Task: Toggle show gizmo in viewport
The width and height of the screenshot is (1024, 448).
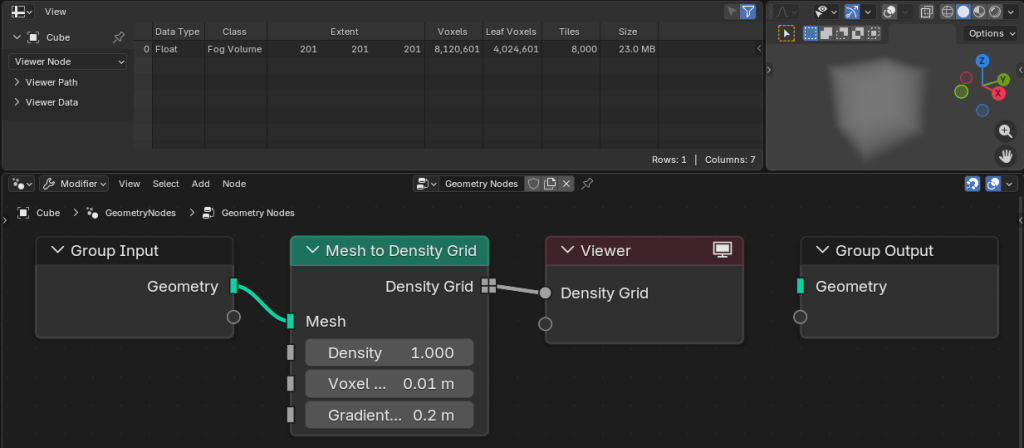Action: [x=852, y=12]
